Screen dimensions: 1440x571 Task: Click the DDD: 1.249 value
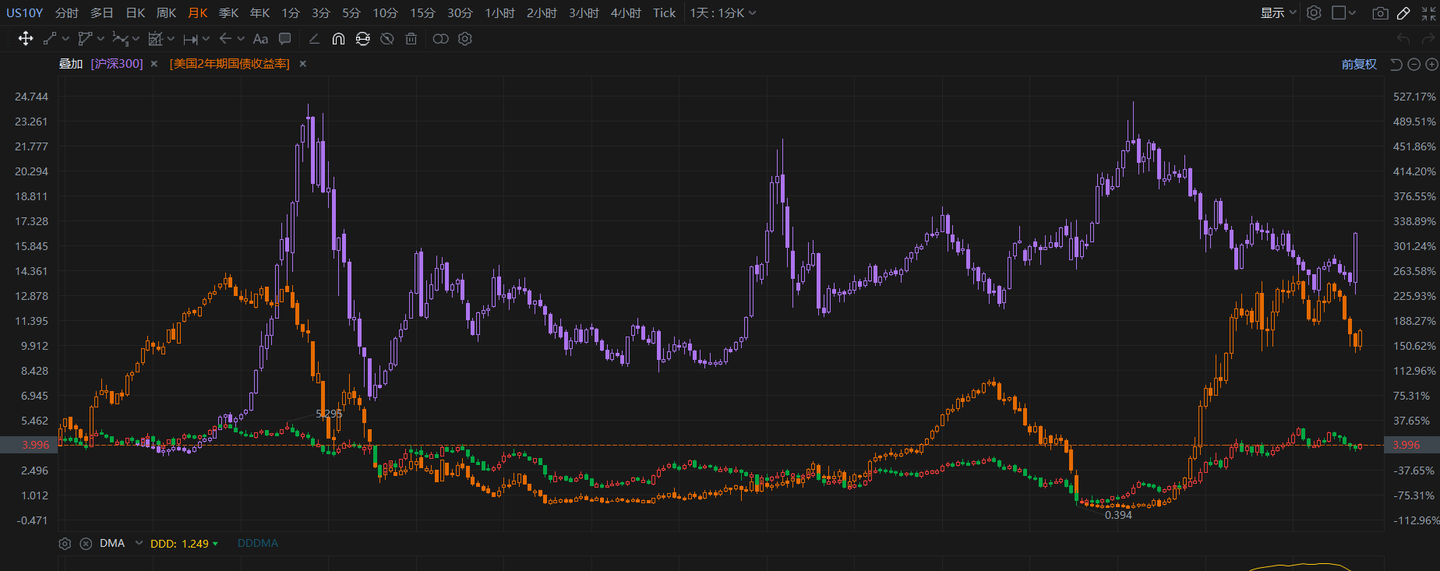[179, 543]
